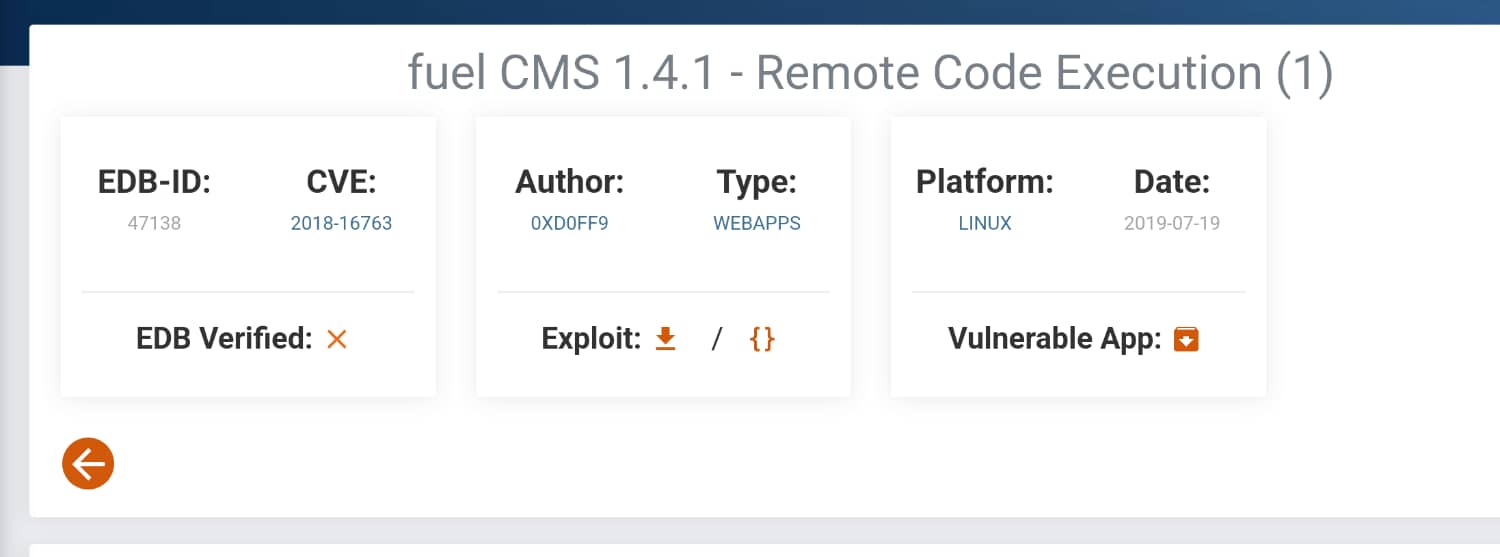Click the EDB Verified X mark
The width and height of the screenshot is (1500, 557).
[337, 340]
